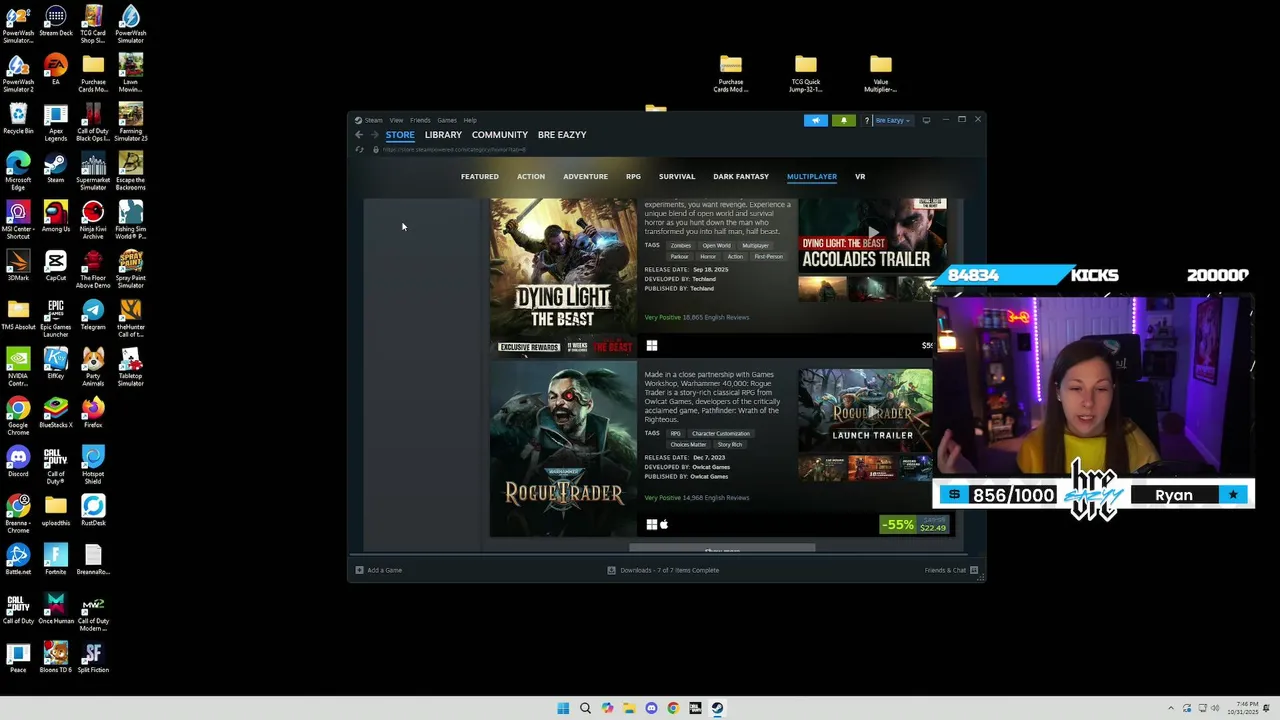Open the RustDesk desktop icon

pyautogui.click(x=93, y=510)
